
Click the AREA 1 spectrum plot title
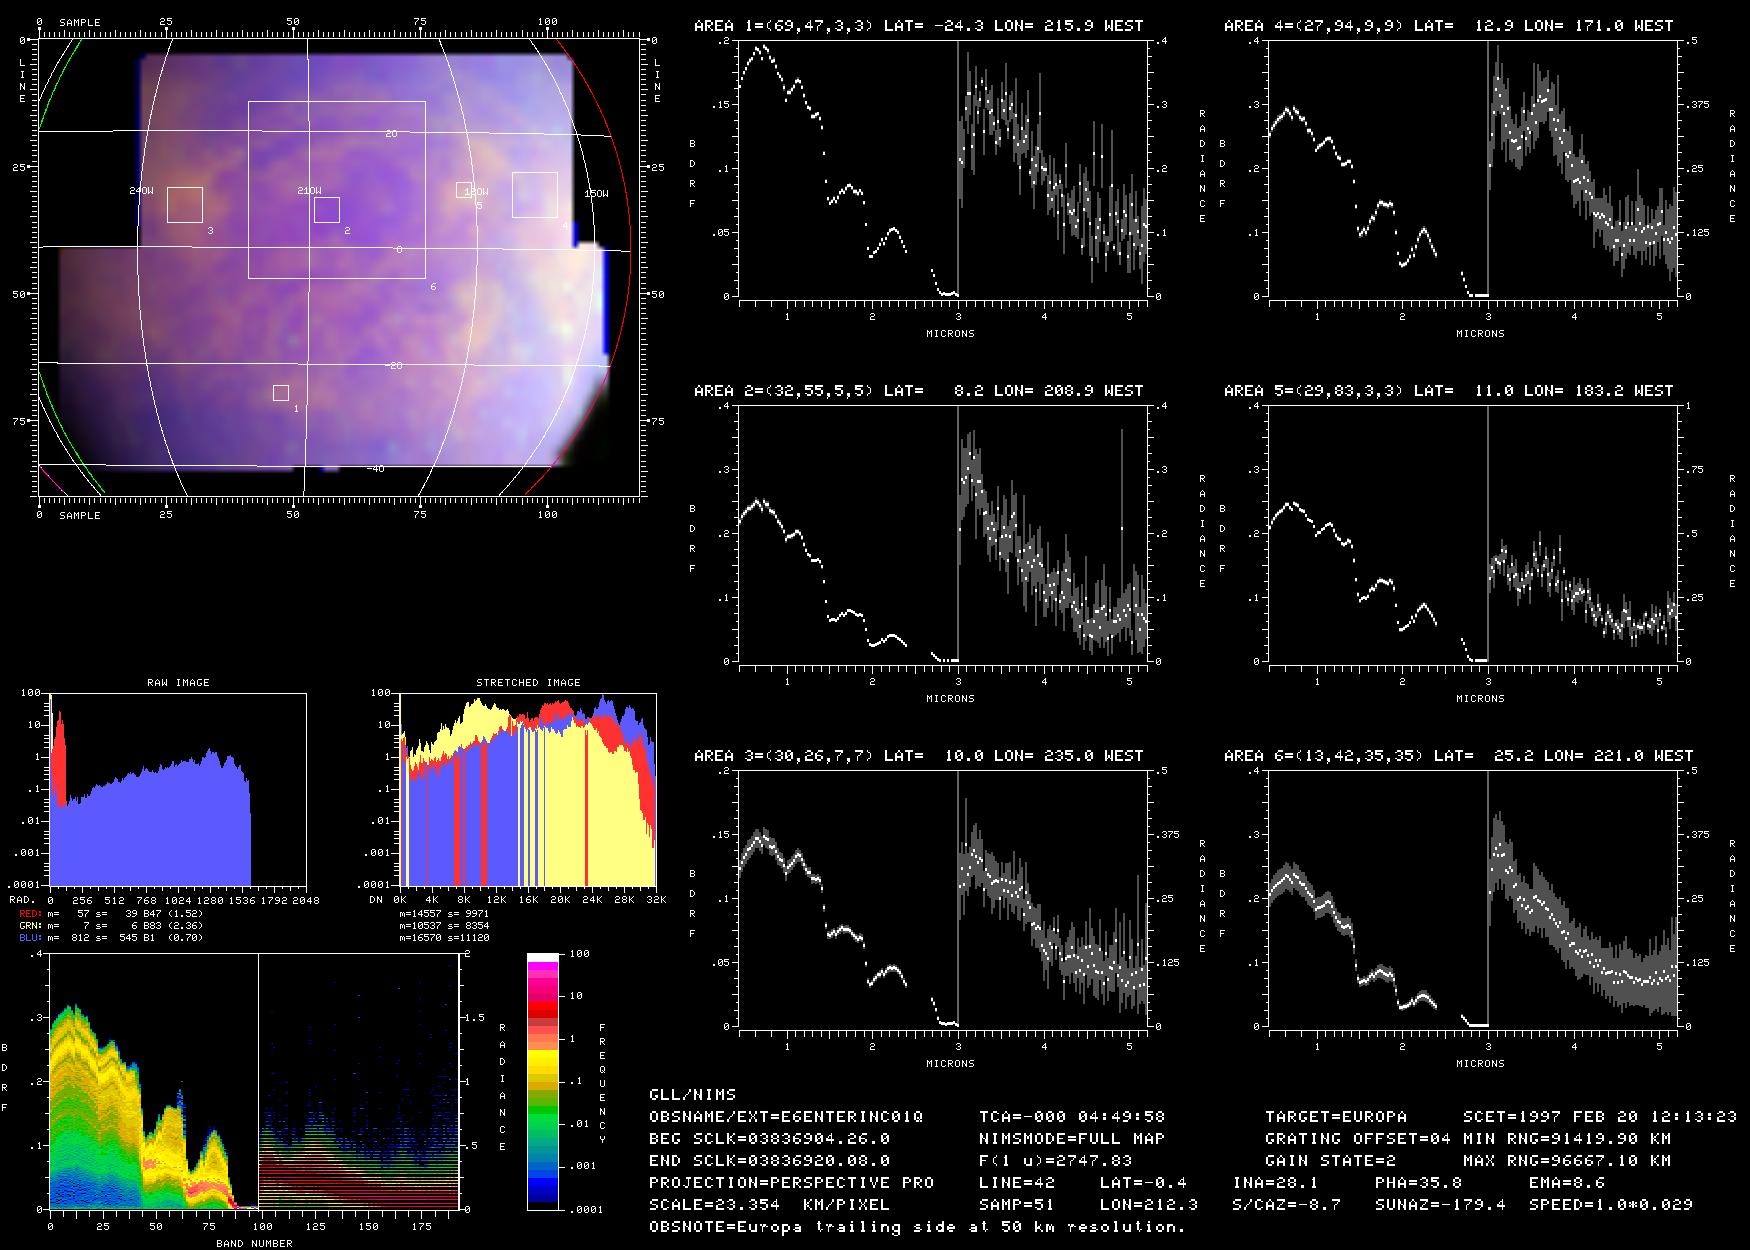(x=918, y=26)
